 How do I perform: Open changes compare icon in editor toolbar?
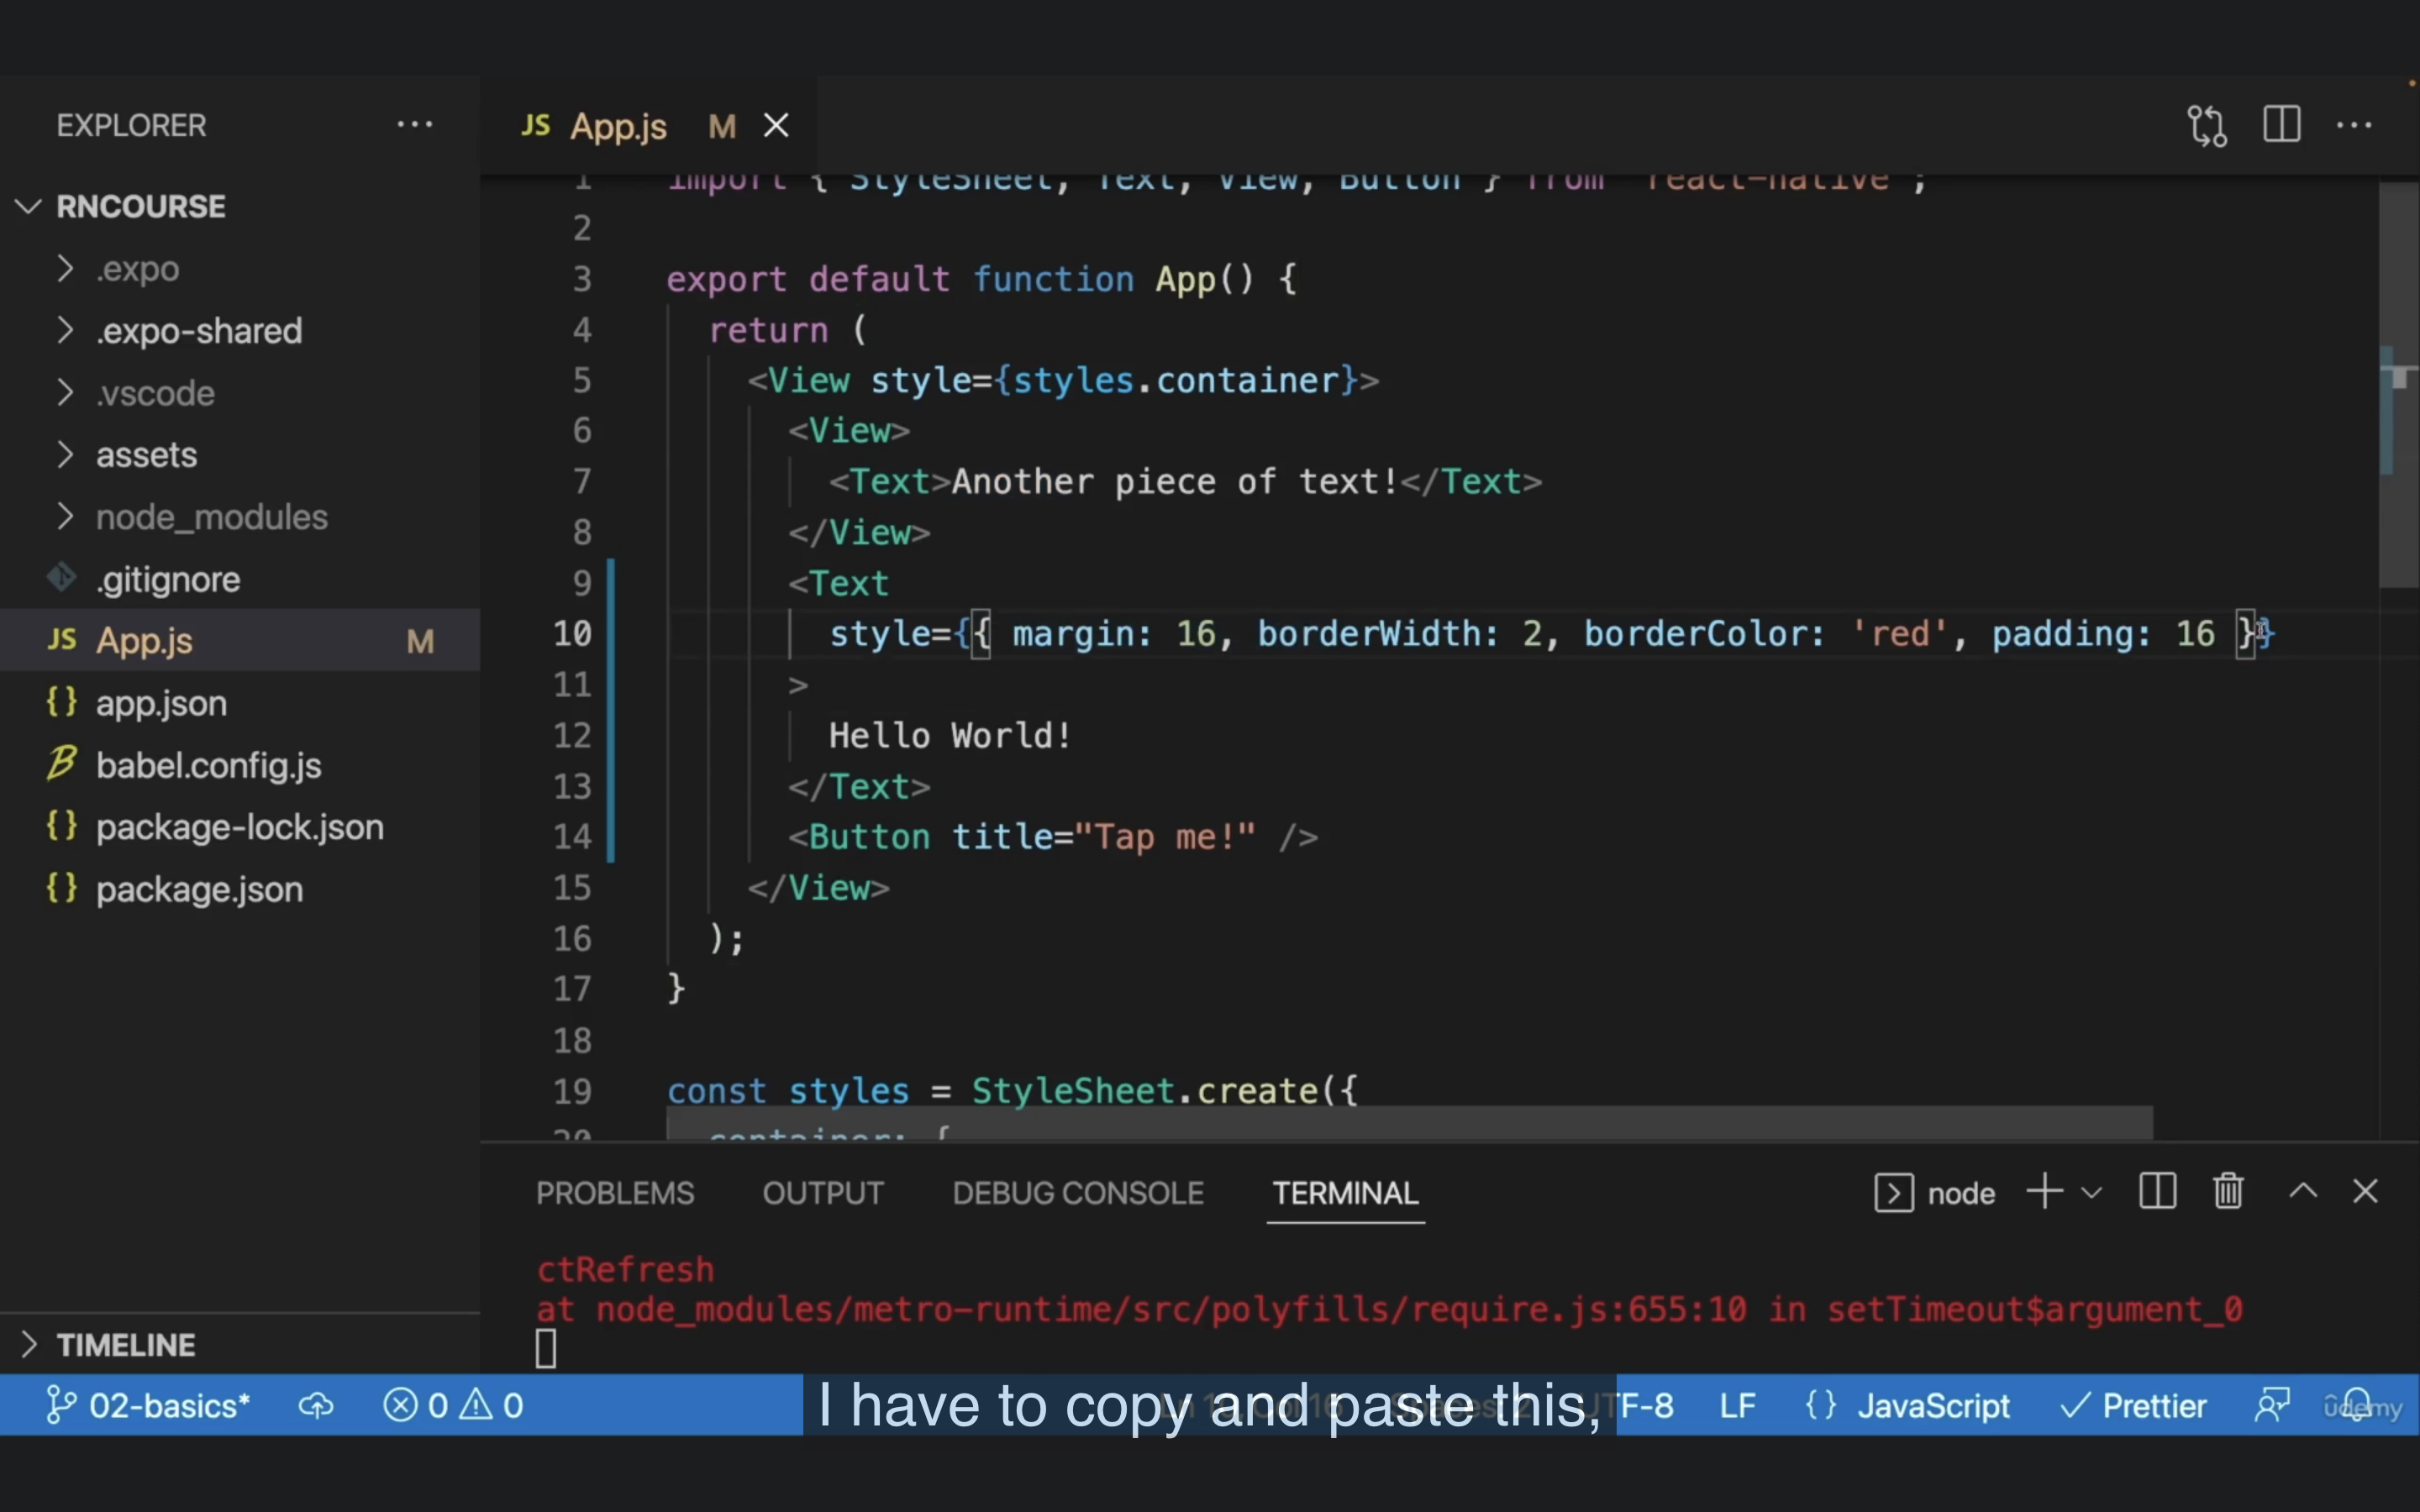[x=2206, y=126]
